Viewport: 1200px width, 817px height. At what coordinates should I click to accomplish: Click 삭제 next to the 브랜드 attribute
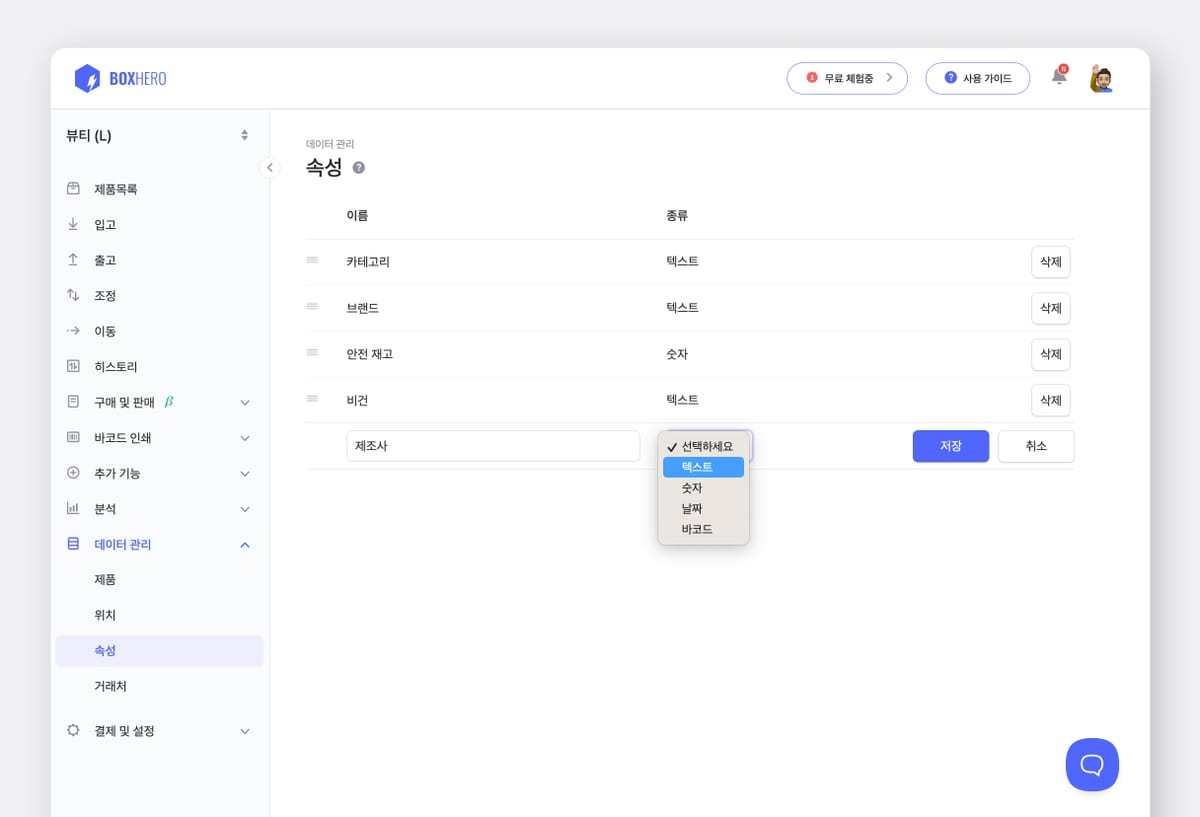[1050, 308]
